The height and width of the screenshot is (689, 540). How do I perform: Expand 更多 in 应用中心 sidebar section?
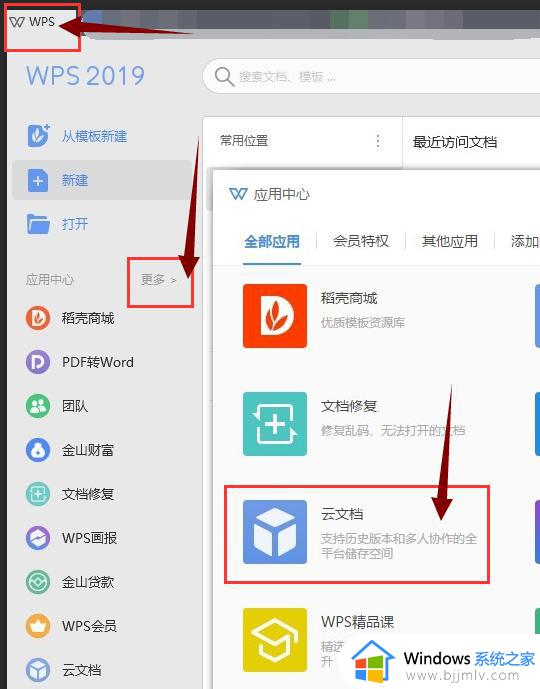point(159,279)
